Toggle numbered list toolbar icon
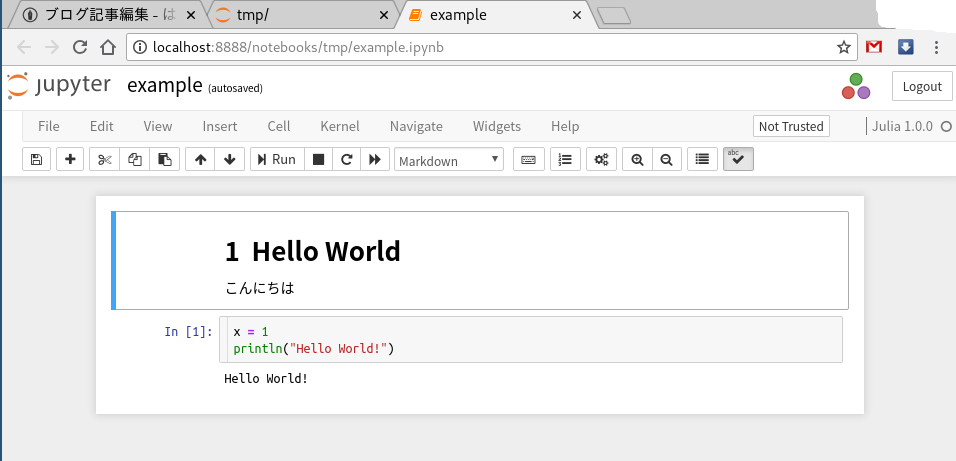 click(565, 159)
